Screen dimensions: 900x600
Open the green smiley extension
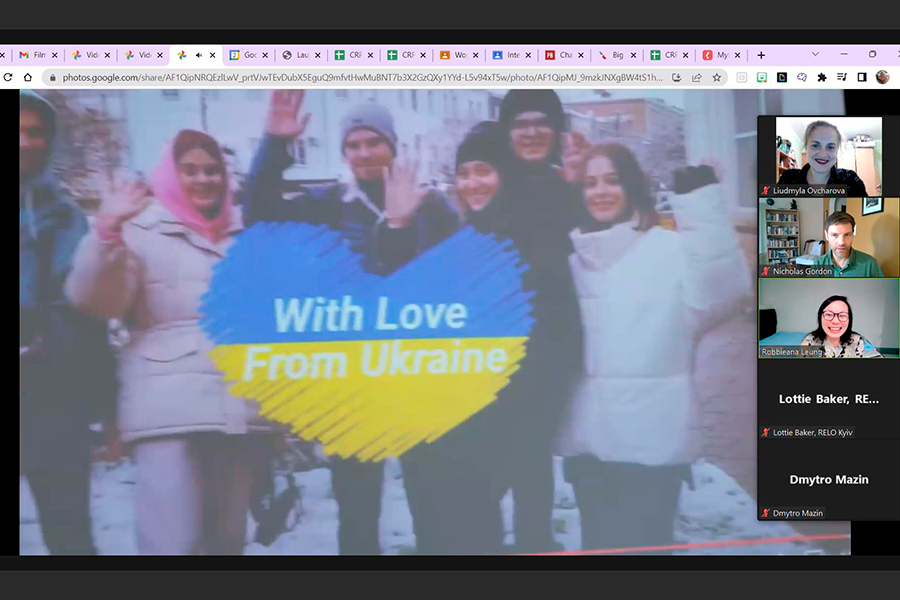pos(762,78)
